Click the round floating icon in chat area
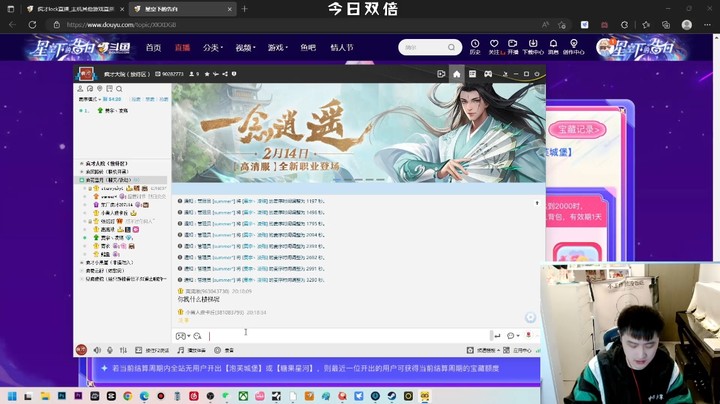This screenshot has width=720, height=404. [530, 318]
